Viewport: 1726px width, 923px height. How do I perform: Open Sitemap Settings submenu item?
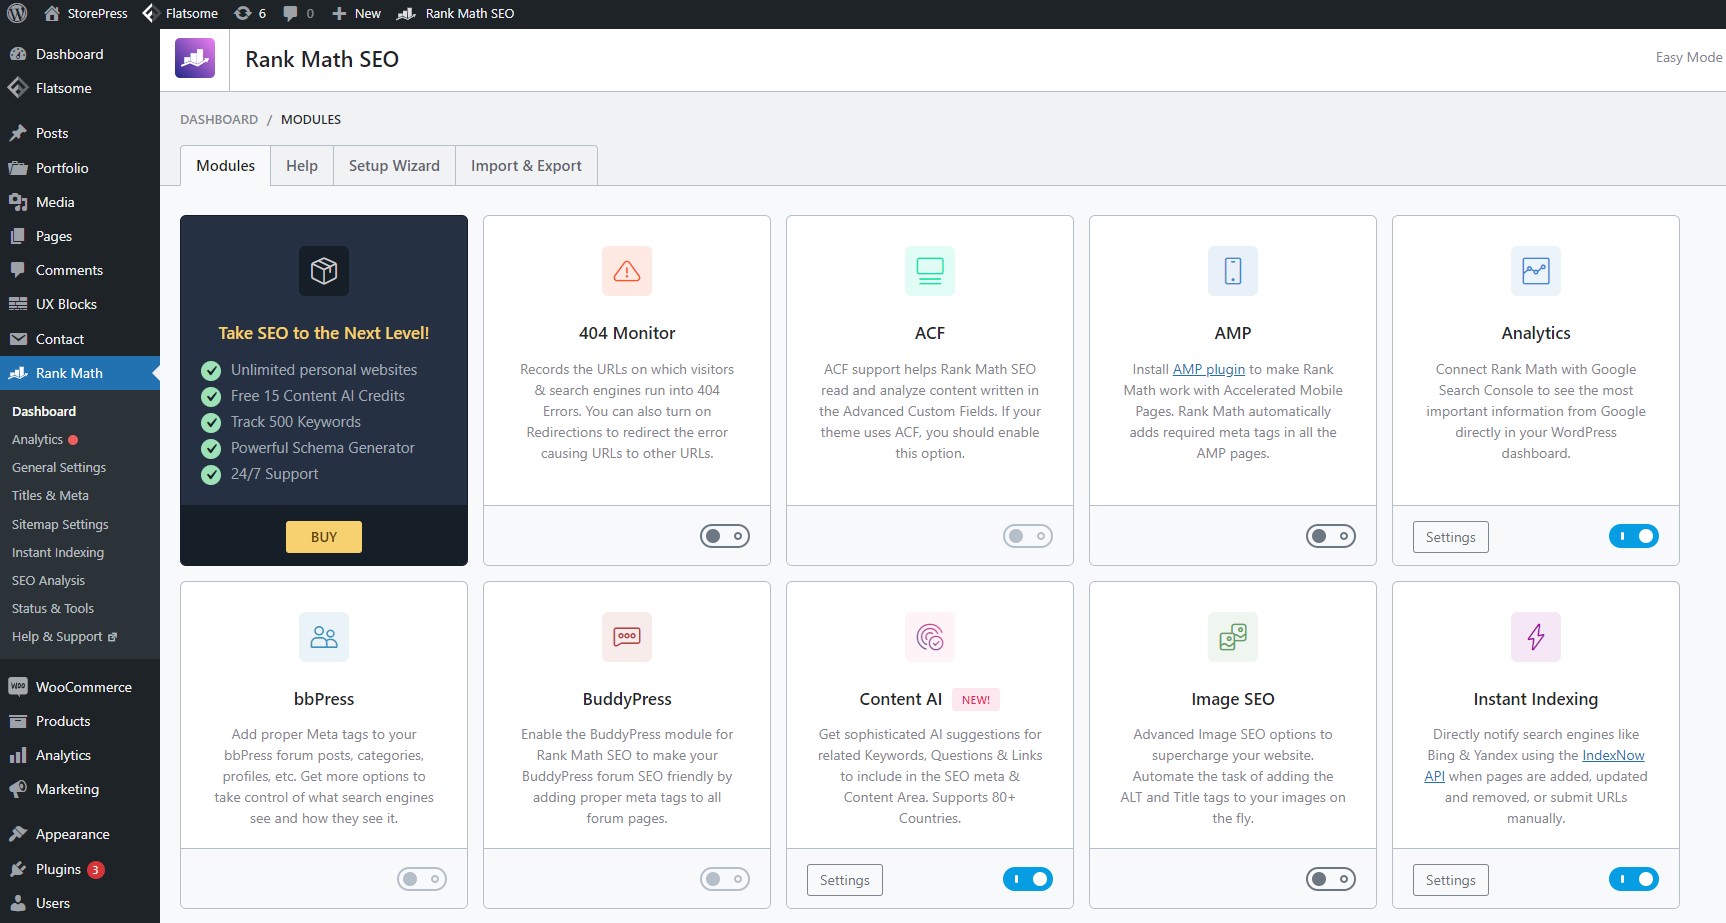(x=60, y=524)
